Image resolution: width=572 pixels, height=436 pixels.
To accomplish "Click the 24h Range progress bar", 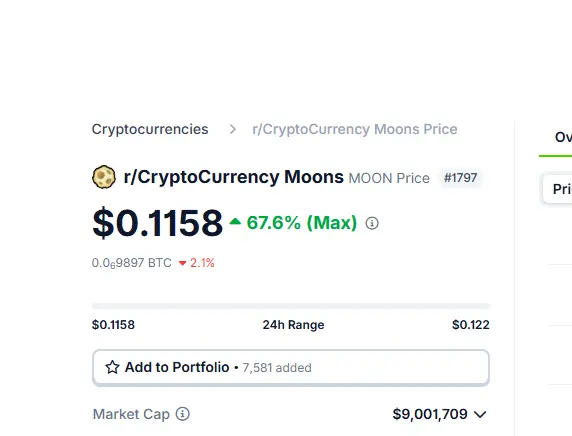I will click(x=291, y=306).
